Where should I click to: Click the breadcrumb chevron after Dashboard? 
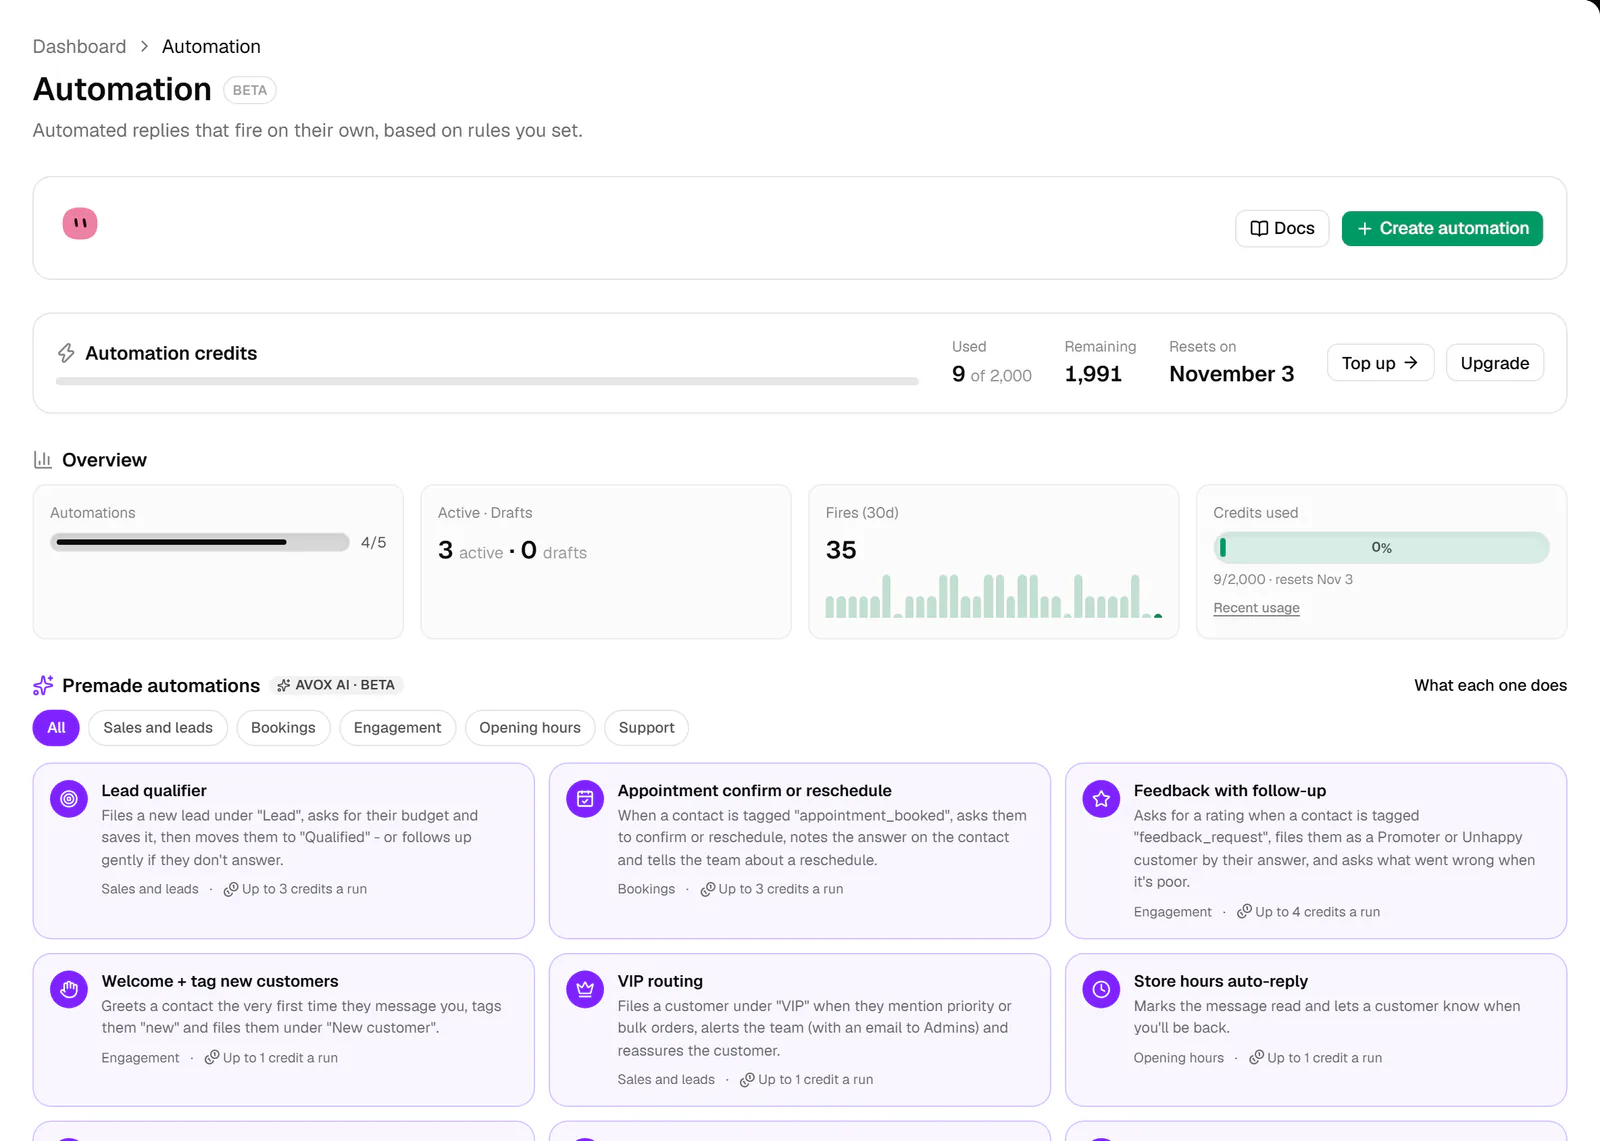point(144,47)
